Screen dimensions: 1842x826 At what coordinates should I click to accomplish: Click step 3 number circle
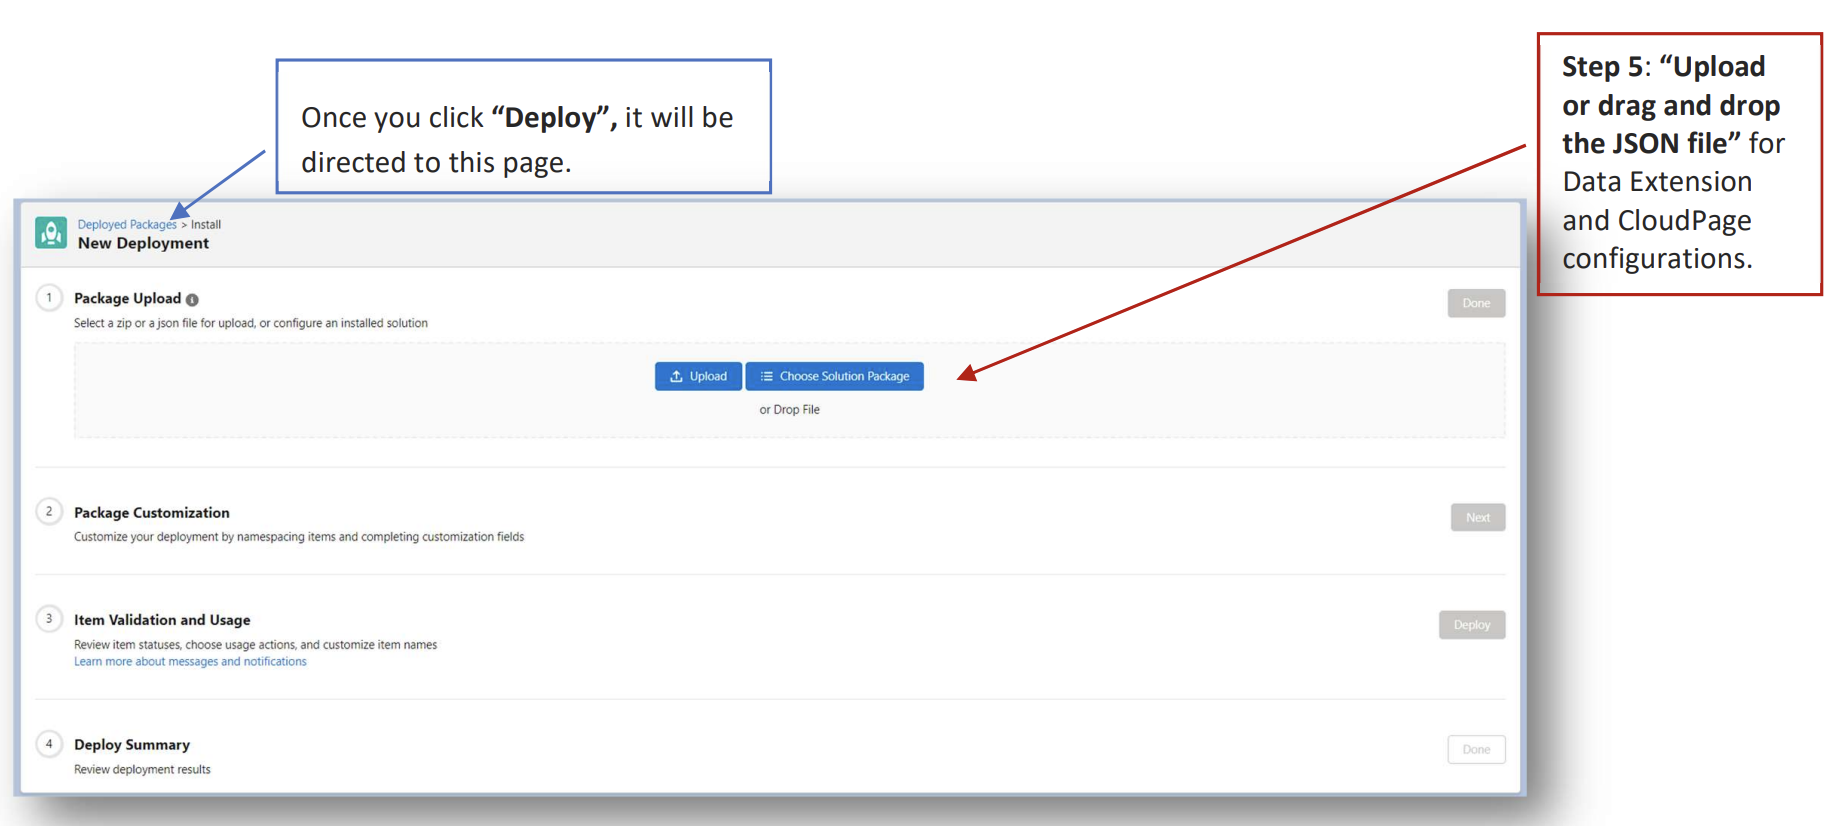coord(49,619)
